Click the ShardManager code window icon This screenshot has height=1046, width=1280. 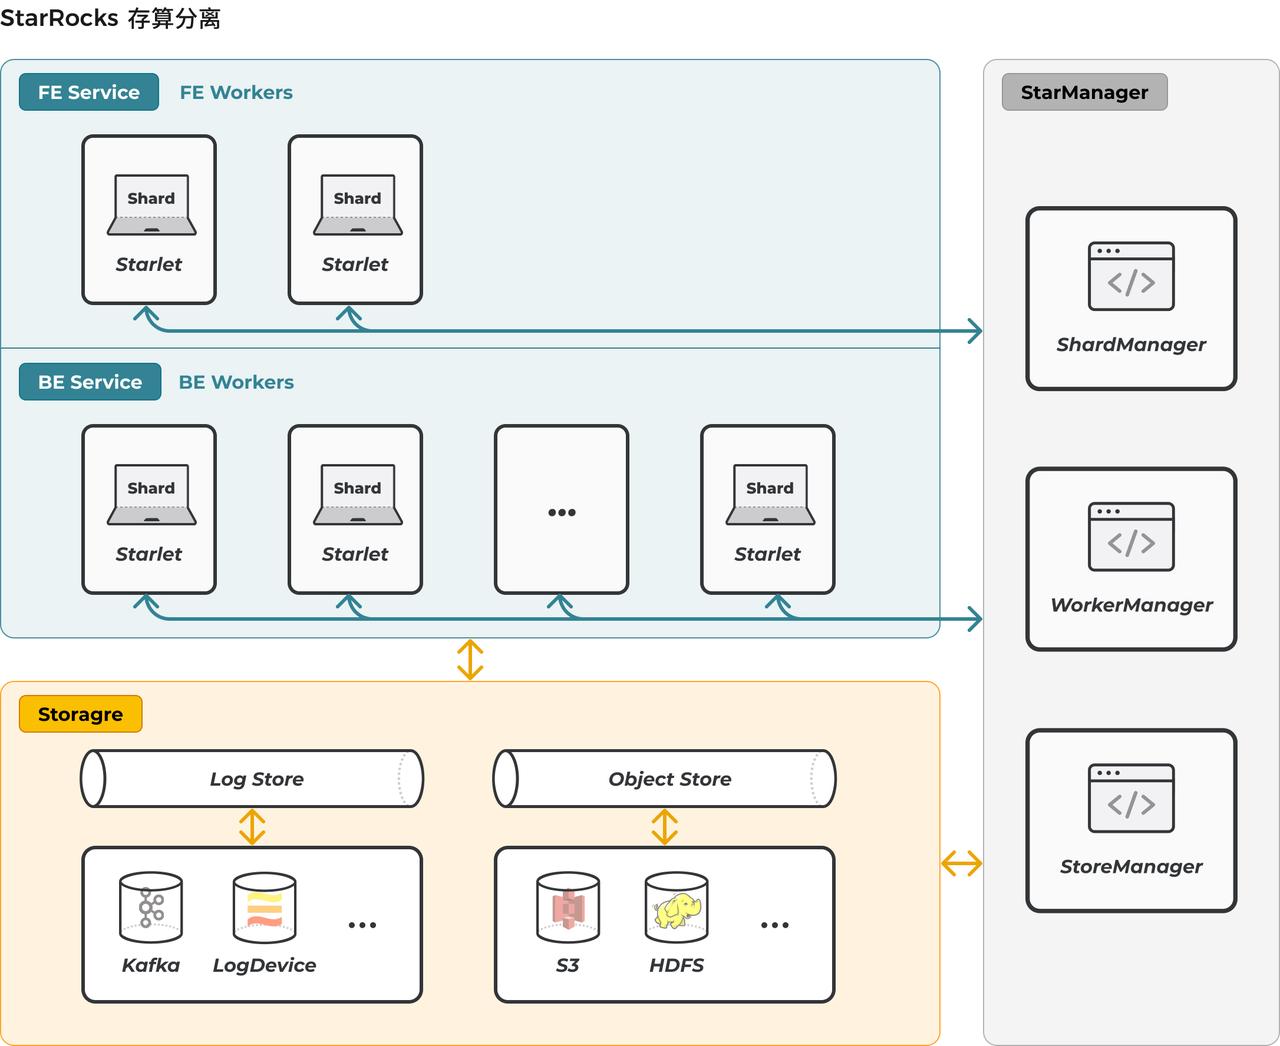pyautogui.click(x=1131, y=277)
